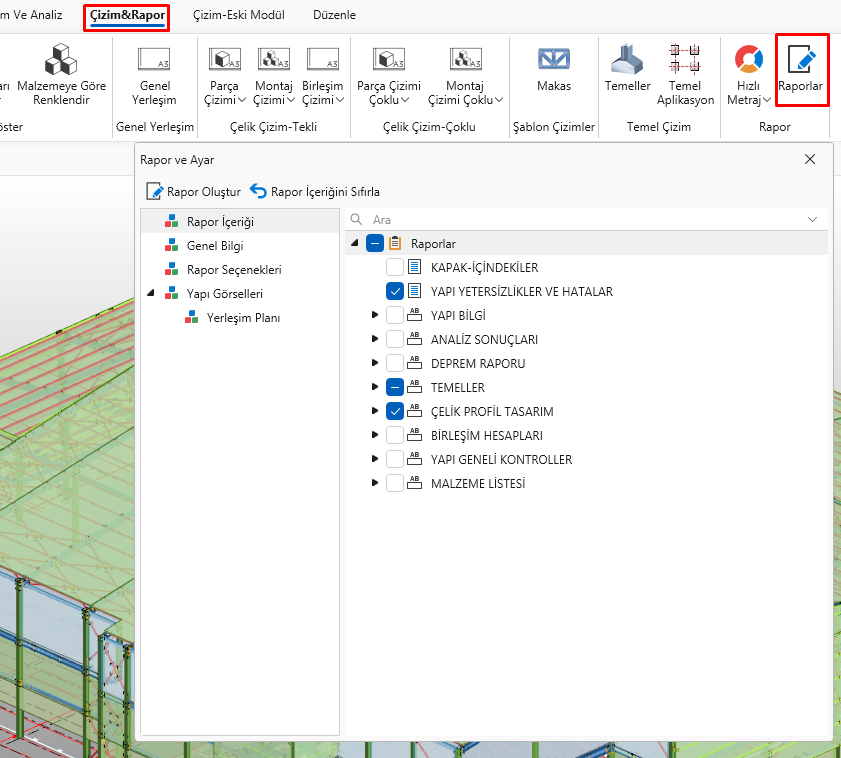Expand the YAPI BİLGİ tree node
841x758 pixels.
(375, 315)
